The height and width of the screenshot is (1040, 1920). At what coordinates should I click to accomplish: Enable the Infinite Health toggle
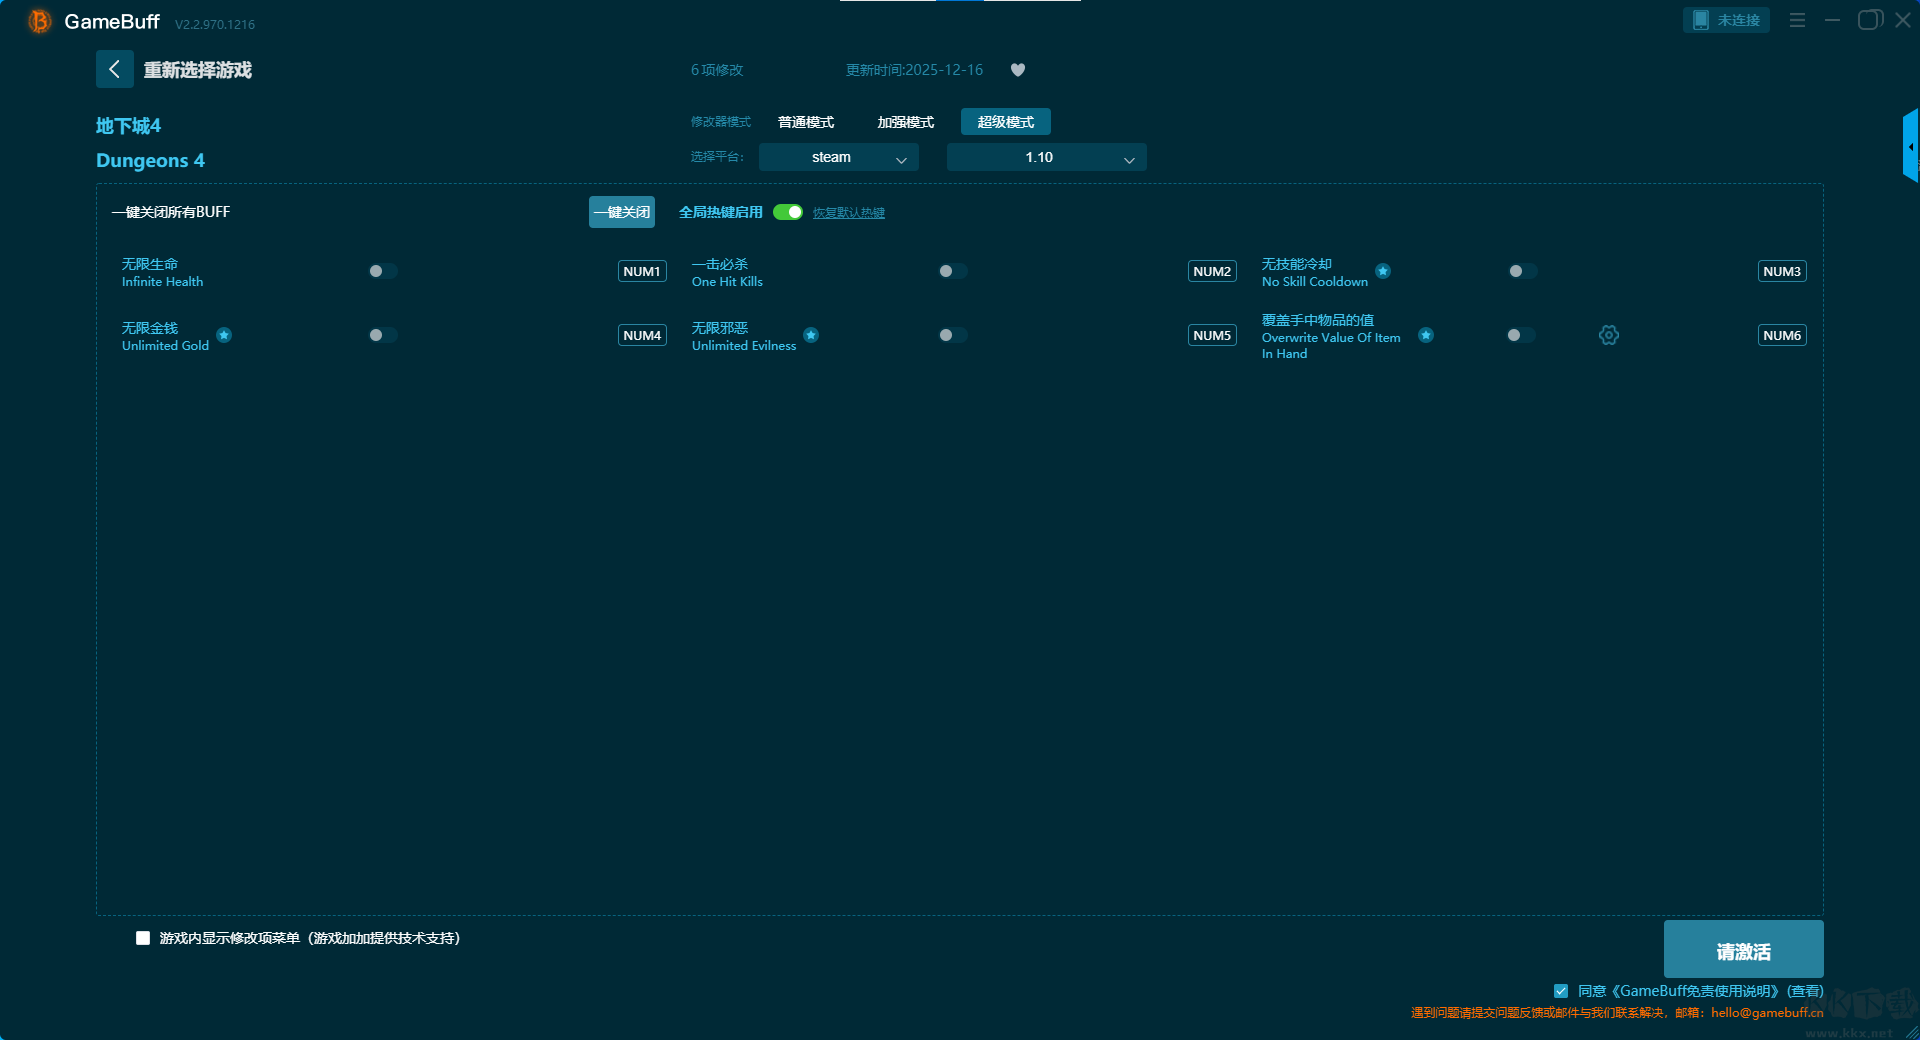[x=382, y=271]
